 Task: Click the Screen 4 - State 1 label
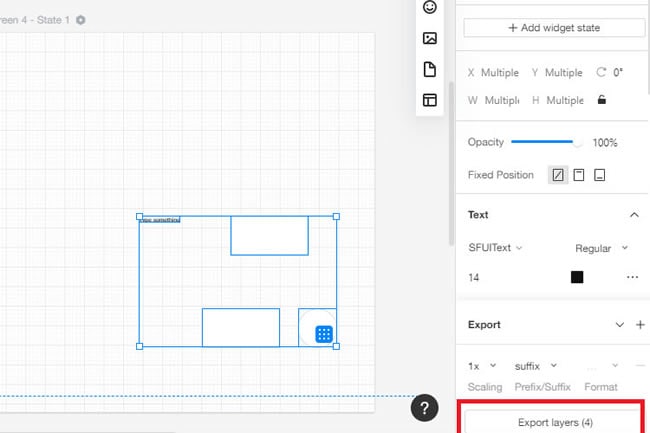(x=34, y=20)
